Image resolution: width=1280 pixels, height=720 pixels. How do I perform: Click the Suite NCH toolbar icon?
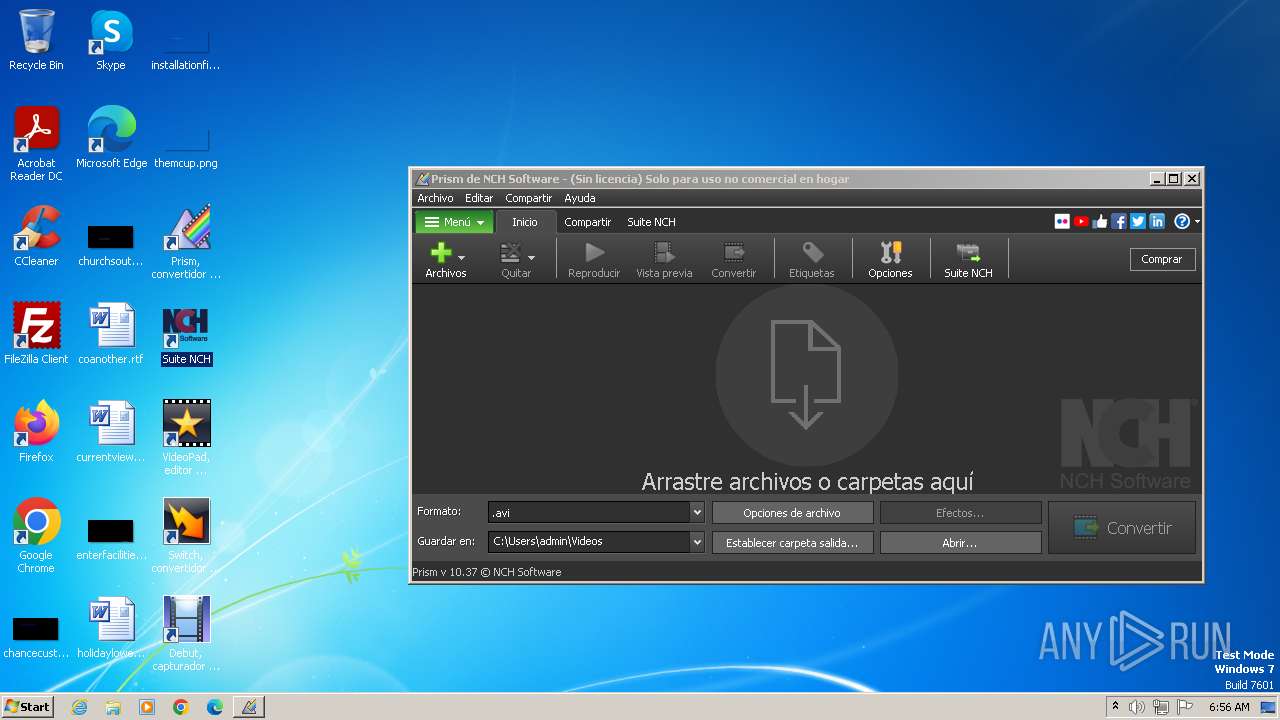pos(968,253)
